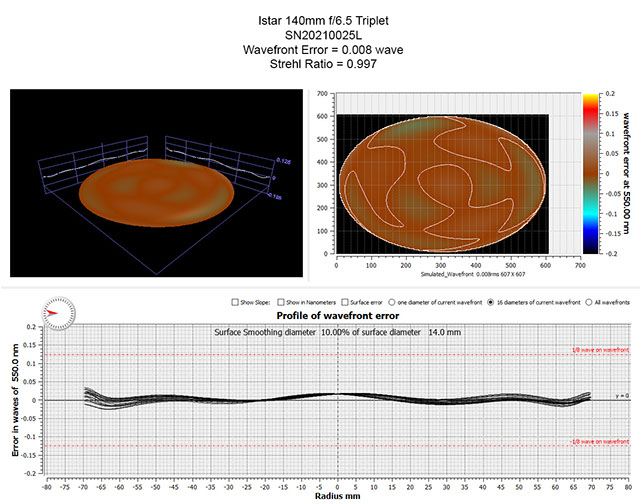Click the Strehl Ratio = 0.997 text
Viewport: 640px width, 504px height.
click(320, 64)
